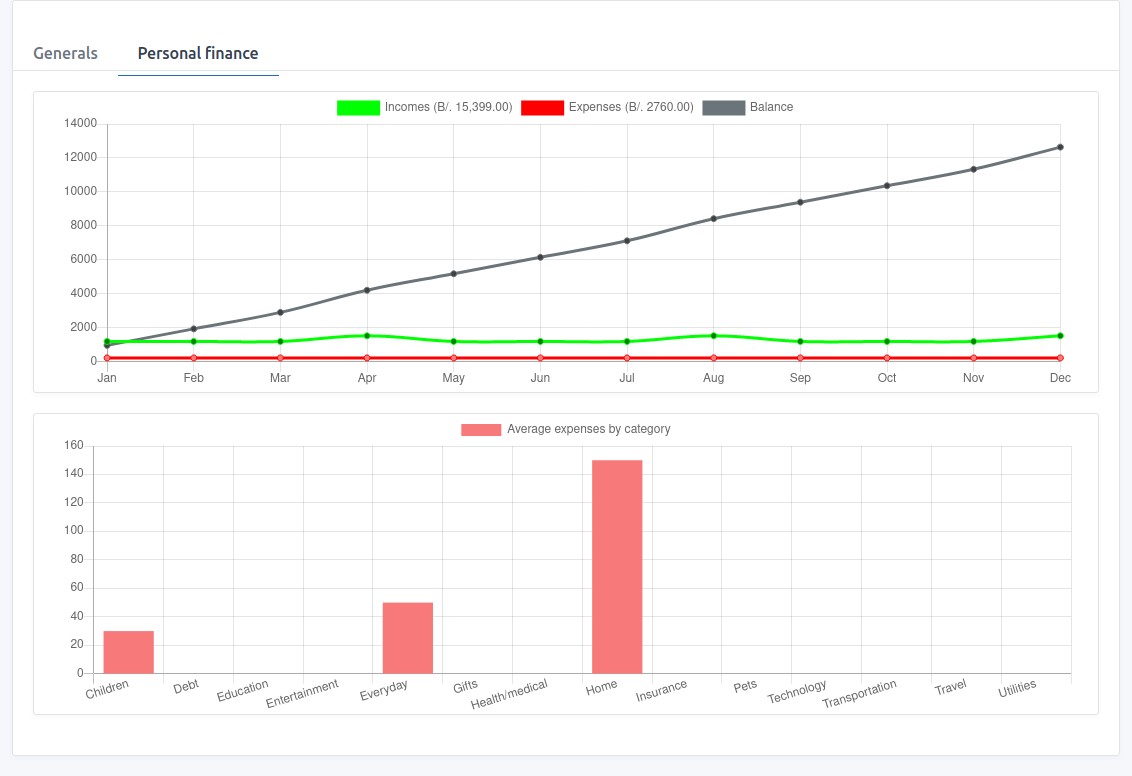Image resolution: width=1132 pixels, height=776 pixels.
Task: Click the February balance data point
Action: 194,329
